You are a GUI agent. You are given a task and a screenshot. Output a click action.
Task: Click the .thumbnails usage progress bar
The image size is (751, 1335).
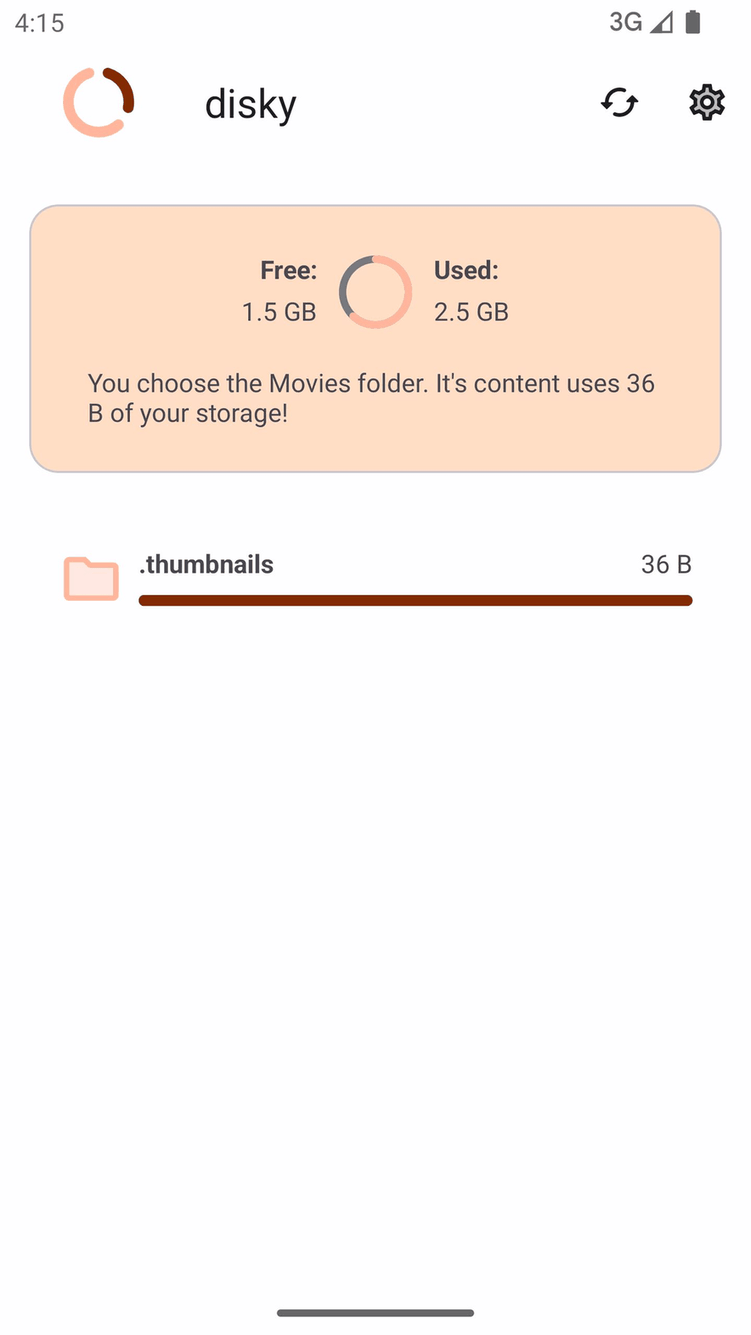click(415, 600)
